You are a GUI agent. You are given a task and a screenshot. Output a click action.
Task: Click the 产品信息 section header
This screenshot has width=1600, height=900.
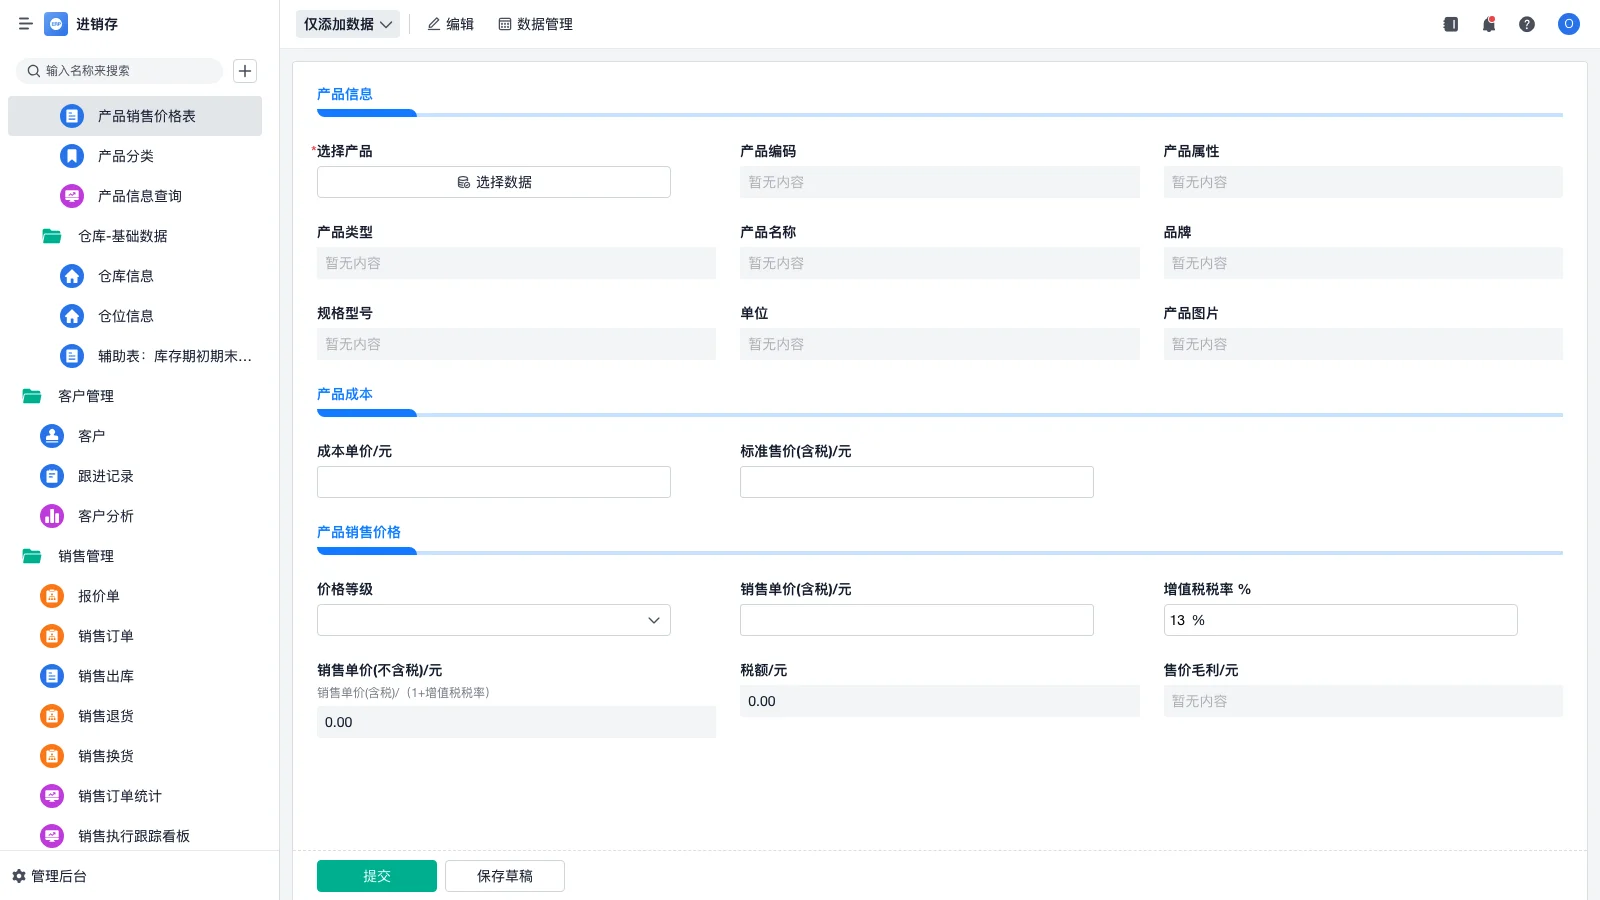(x=345, y=94)
